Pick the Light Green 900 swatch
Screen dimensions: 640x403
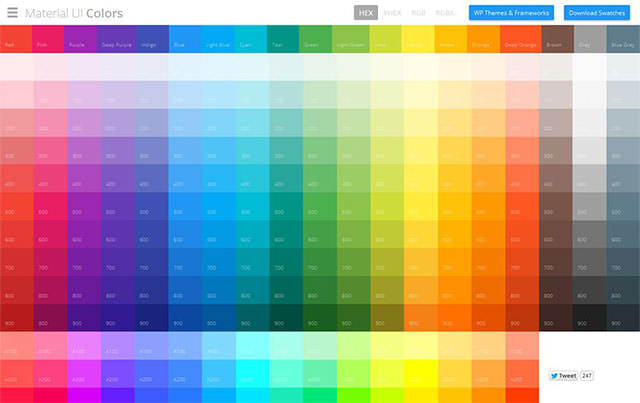pyautogui.click(x=354, y=318)
